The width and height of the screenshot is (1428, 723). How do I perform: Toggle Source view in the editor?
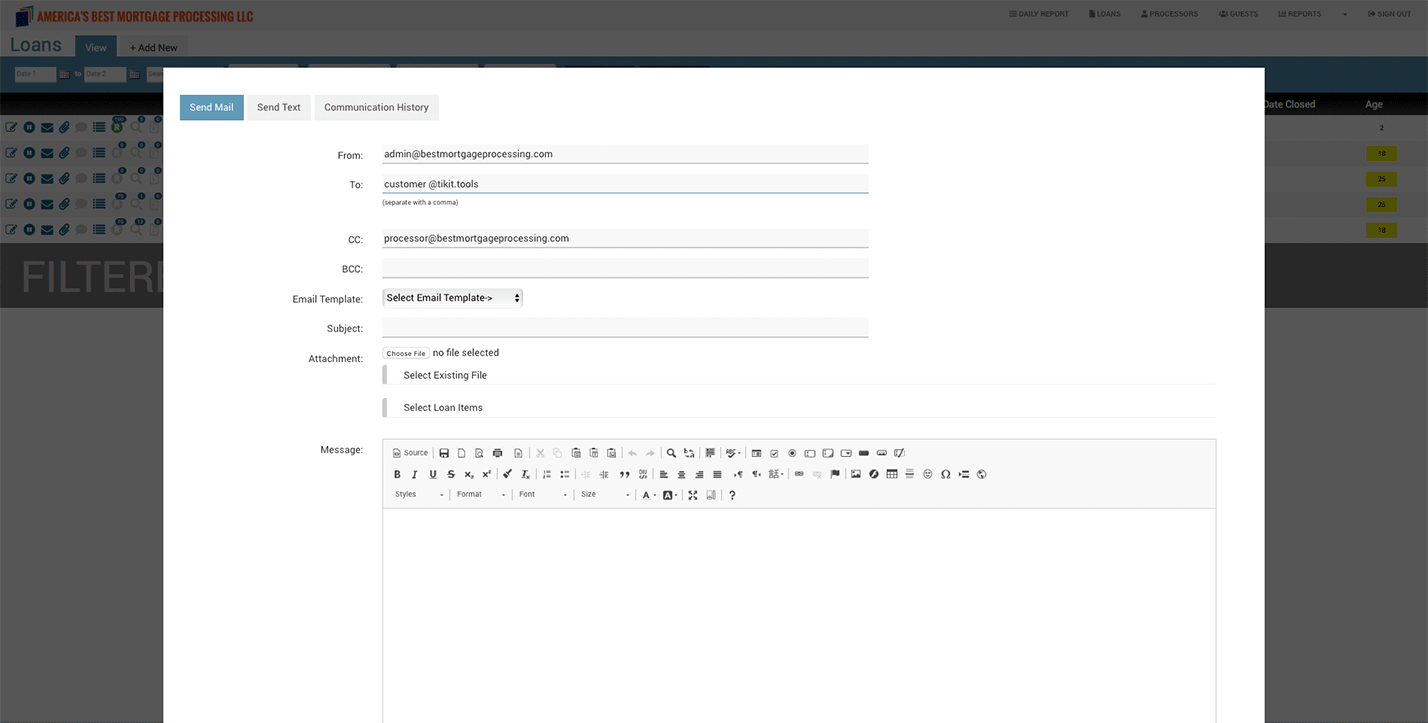pyautogui.click(x=410, y=453)
